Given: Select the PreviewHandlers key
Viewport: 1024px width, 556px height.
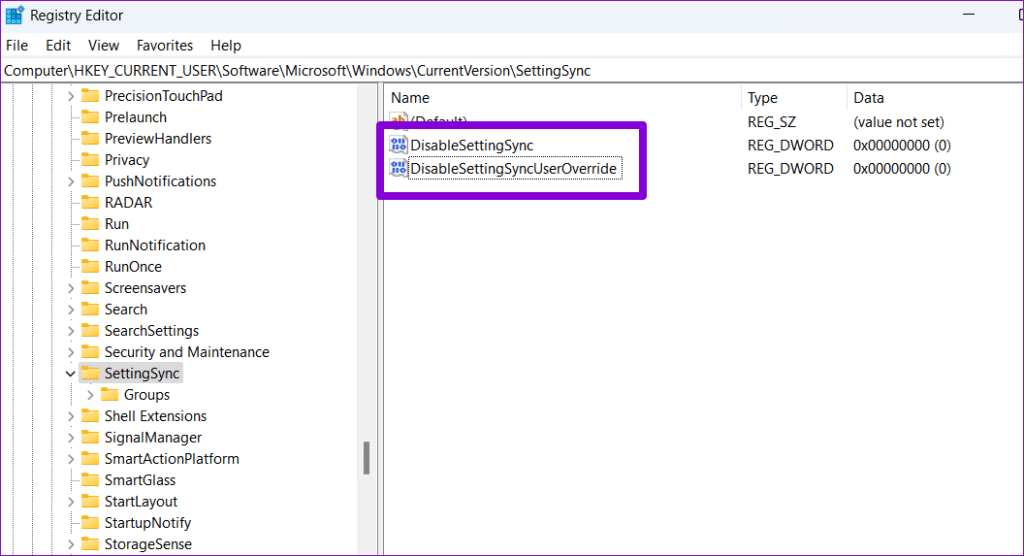Looking at the screenshot, I should tap(158, 139).
